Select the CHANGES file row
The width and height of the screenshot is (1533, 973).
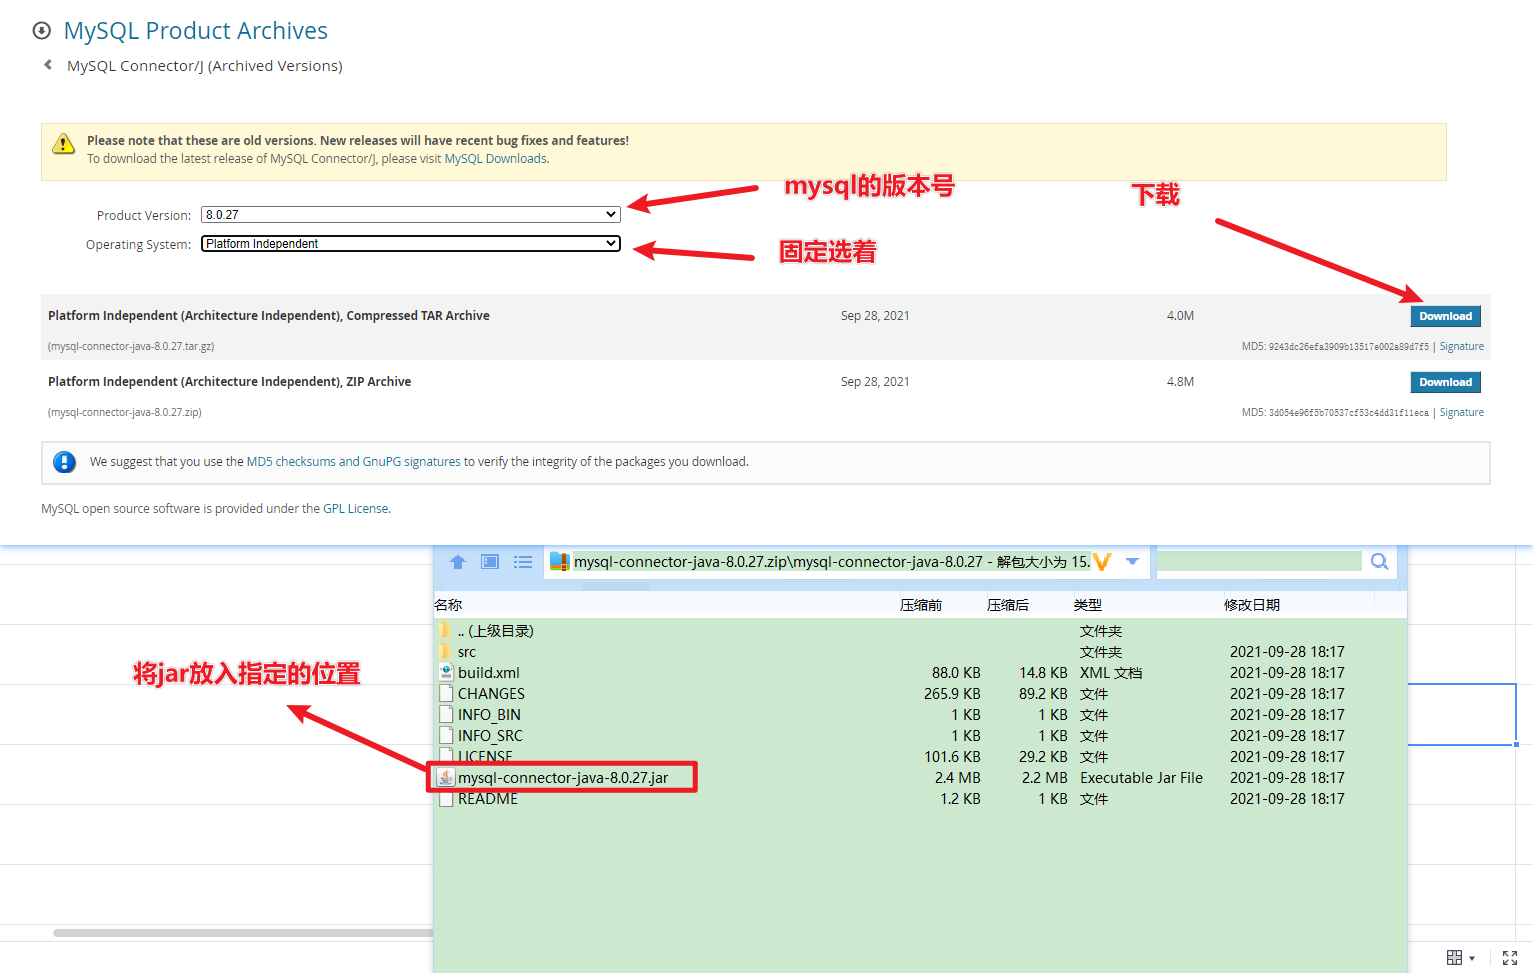920,693
